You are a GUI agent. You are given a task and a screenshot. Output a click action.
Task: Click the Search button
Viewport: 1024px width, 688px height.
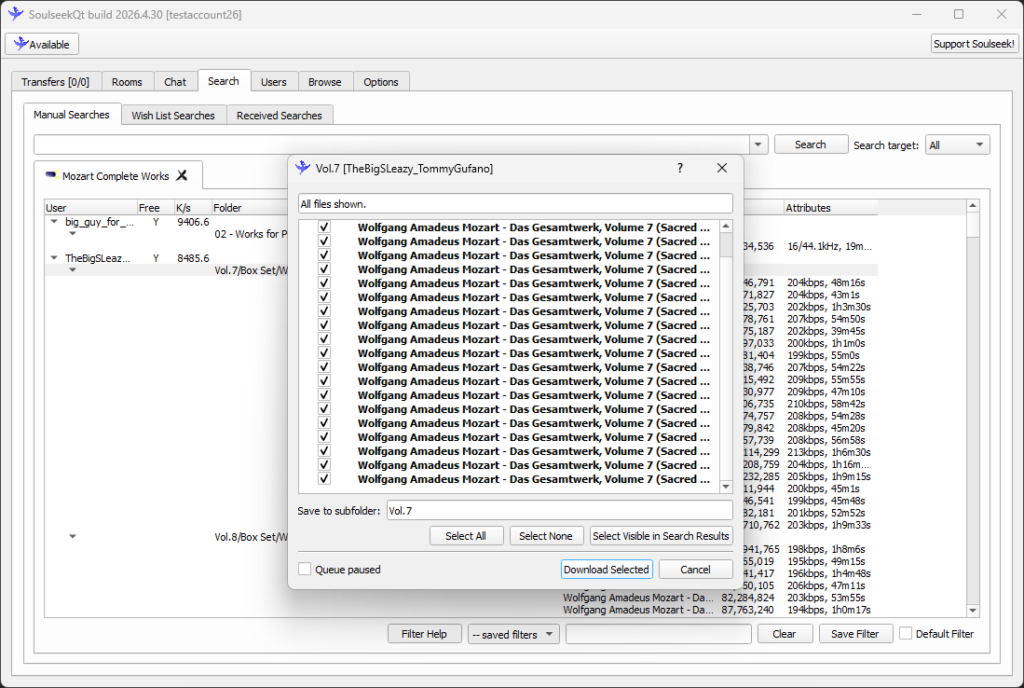click(x=810, y=144)
